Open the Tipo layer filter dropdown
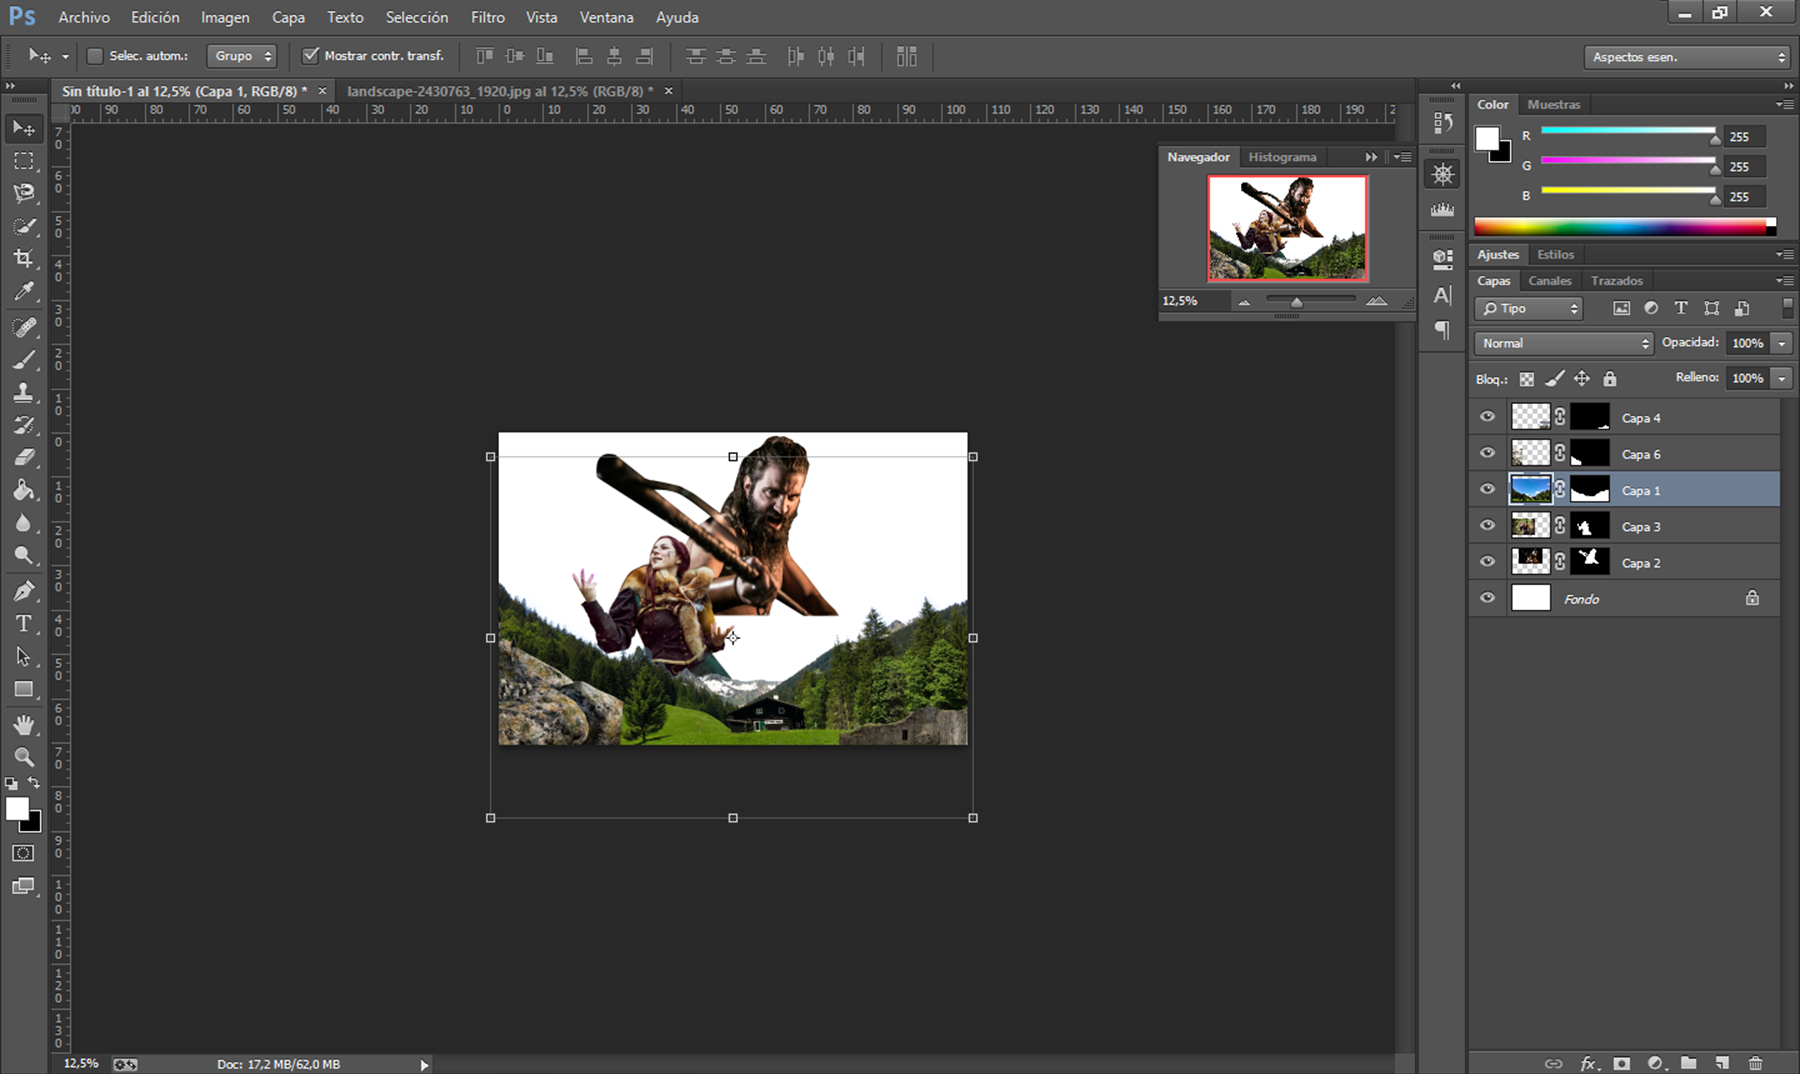 pyautogui.click(x=1529, y=309)
